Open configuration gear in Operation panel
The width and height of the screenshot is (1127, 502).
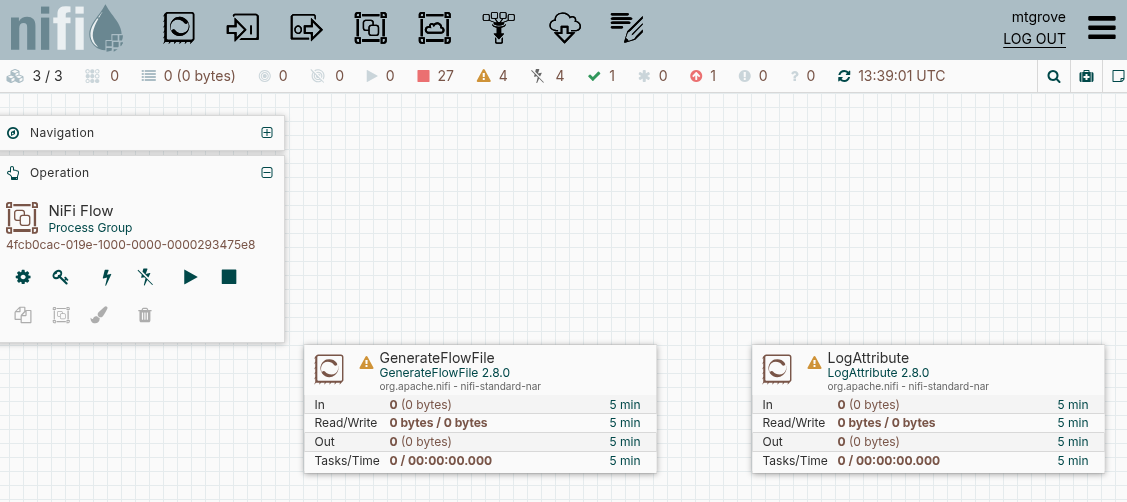(x=24, y=277)
